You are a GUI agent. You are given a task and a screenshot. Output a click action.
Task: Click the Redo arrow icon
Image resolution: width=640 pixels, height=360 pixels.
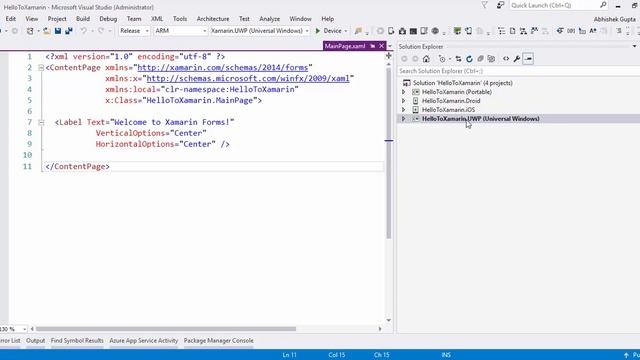pyautogui.click(x=101, y=31)
